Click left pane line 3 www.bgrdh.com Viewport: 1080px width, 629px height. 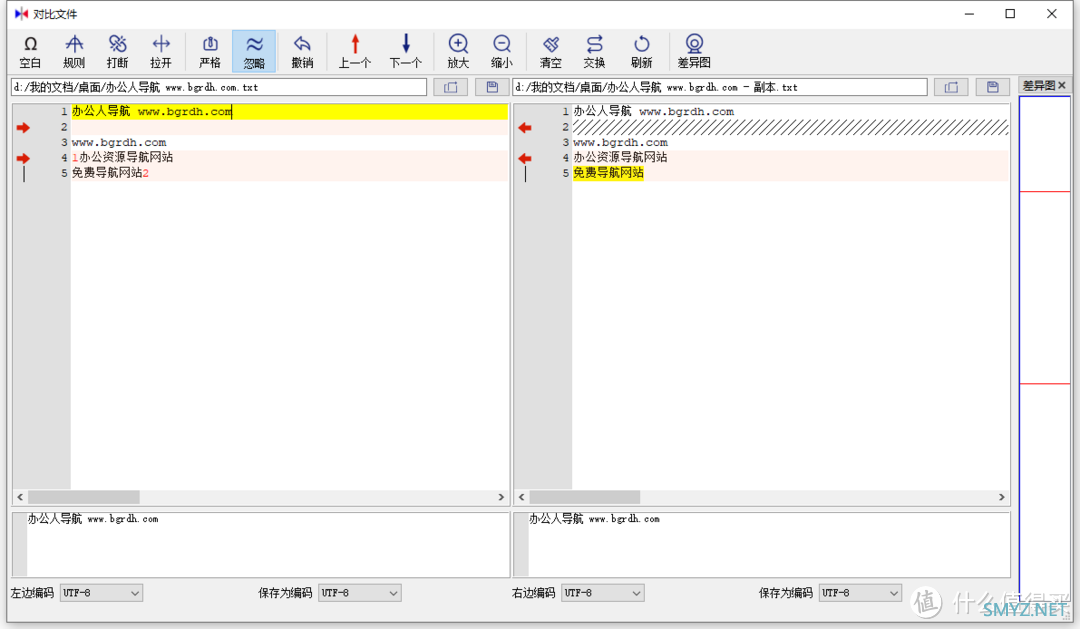pyautogui.click(x=119, y=143)
